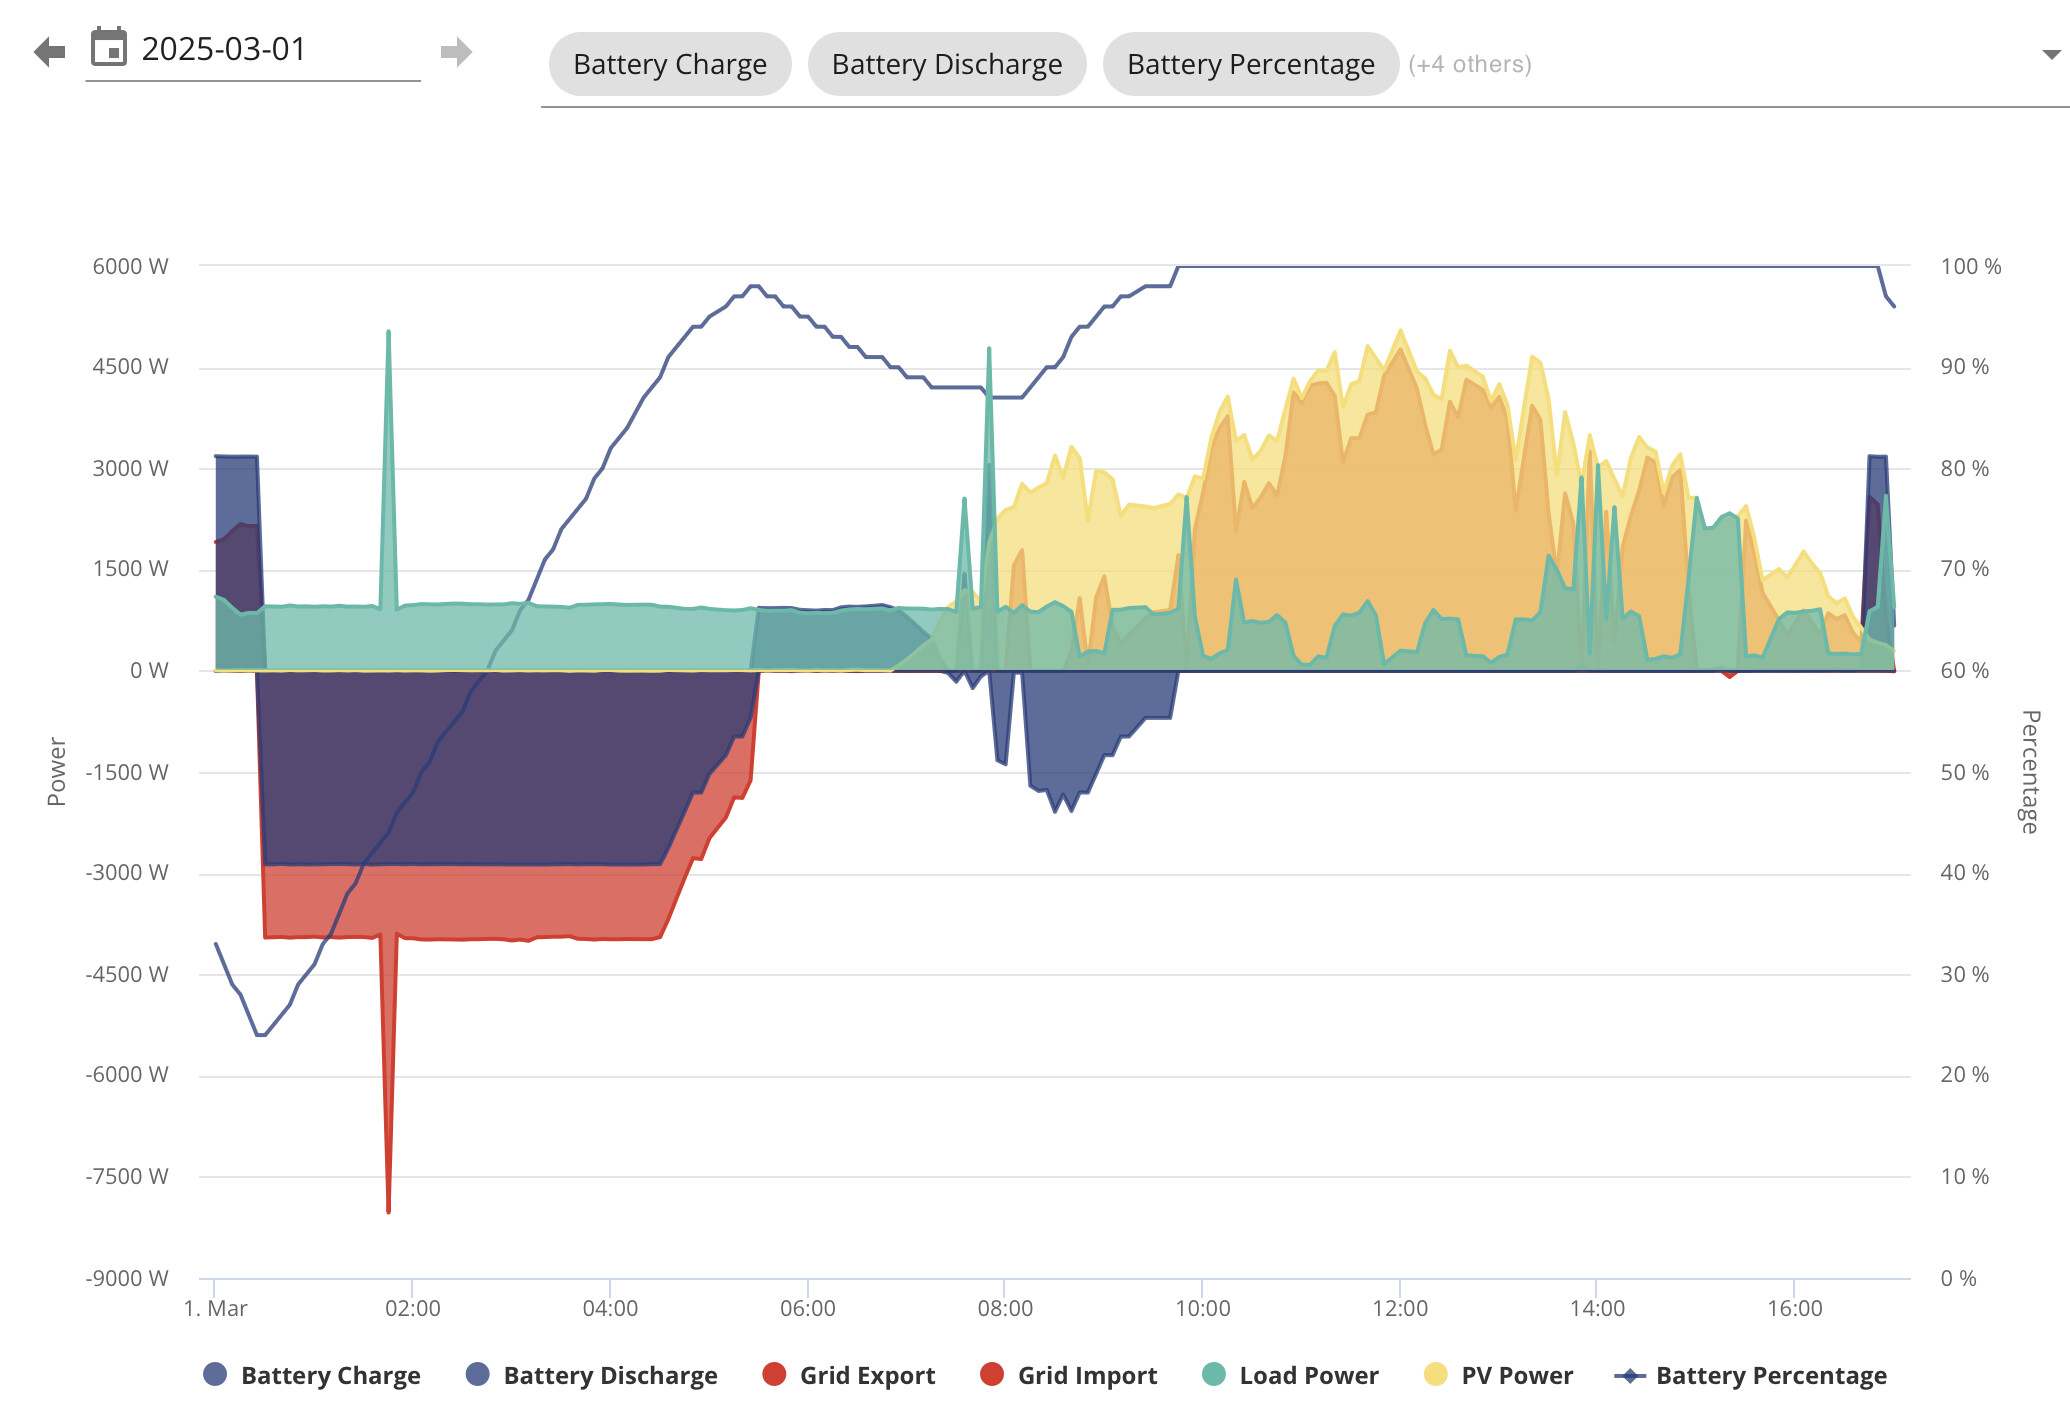The height and width of the screenshot is (1418, 2070).
Task: Go to the next day with right arrow
Action: pos(456,51)
